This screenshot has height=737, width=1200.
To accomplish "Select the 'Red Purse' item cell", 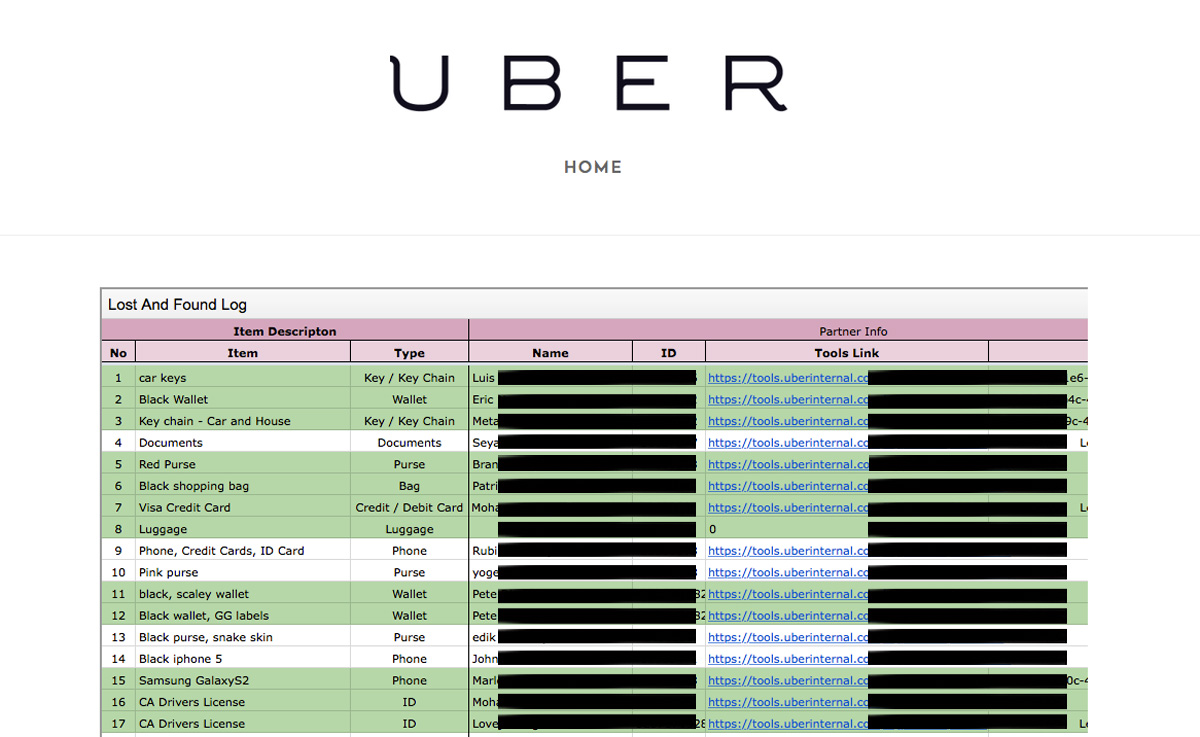I will [243, 465].
